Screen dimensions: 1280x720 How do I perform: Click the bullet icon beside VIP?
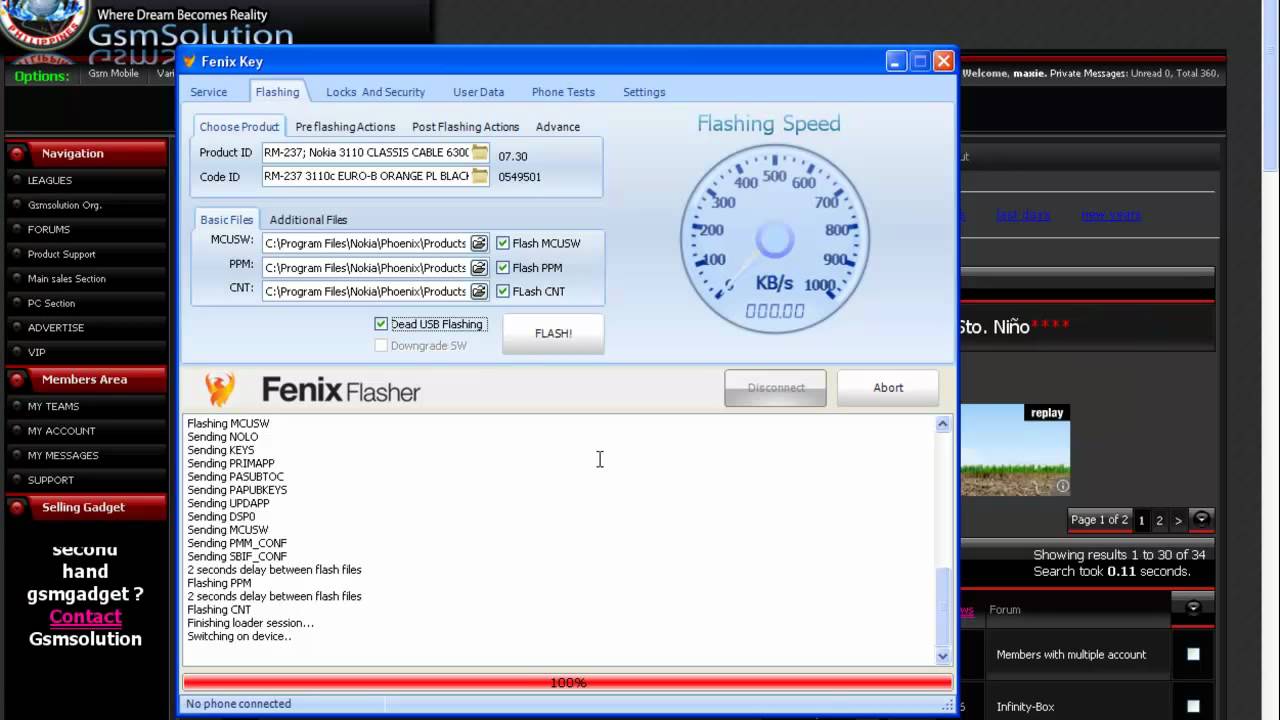(17, 353)
